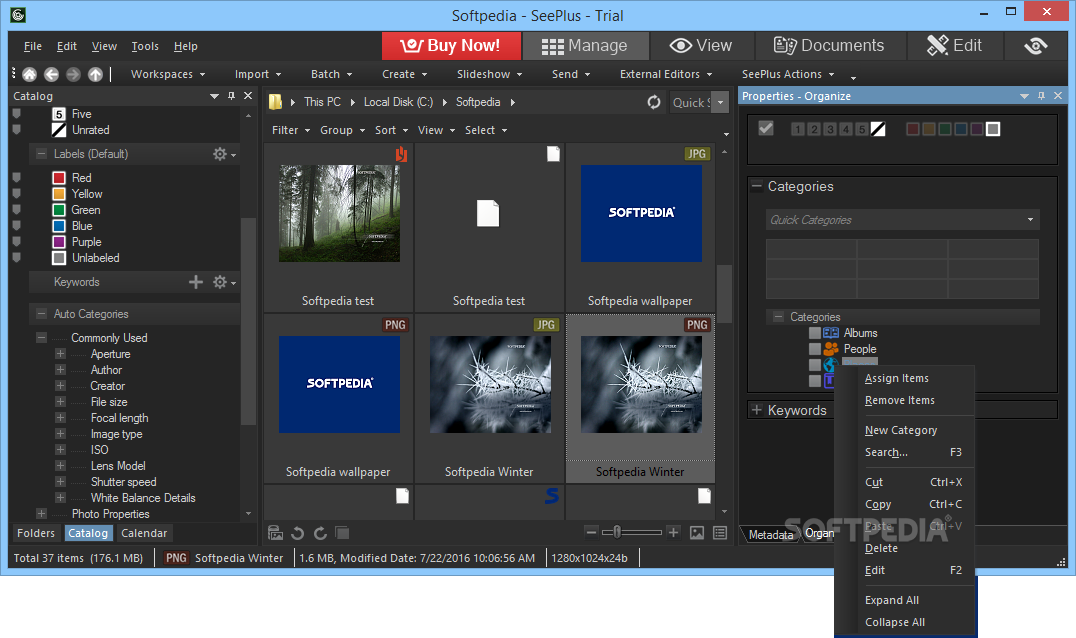Click the Buy Now! button
1076x638 pixels.
coord(450,45)
